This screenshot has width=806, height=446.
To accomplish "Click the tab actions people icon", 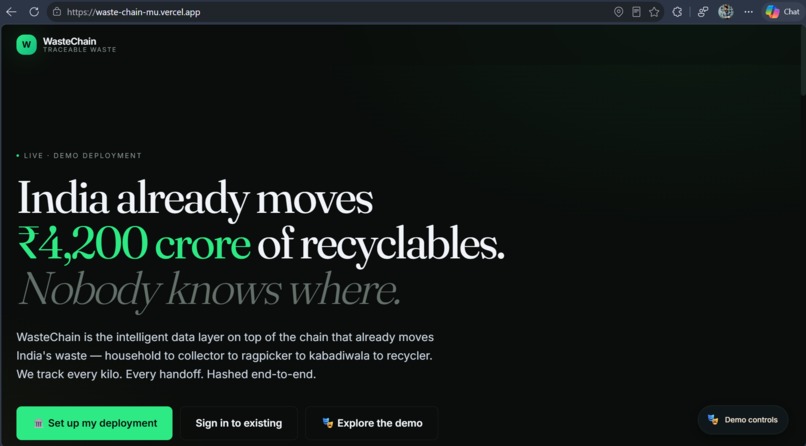I will pos(703,12).
